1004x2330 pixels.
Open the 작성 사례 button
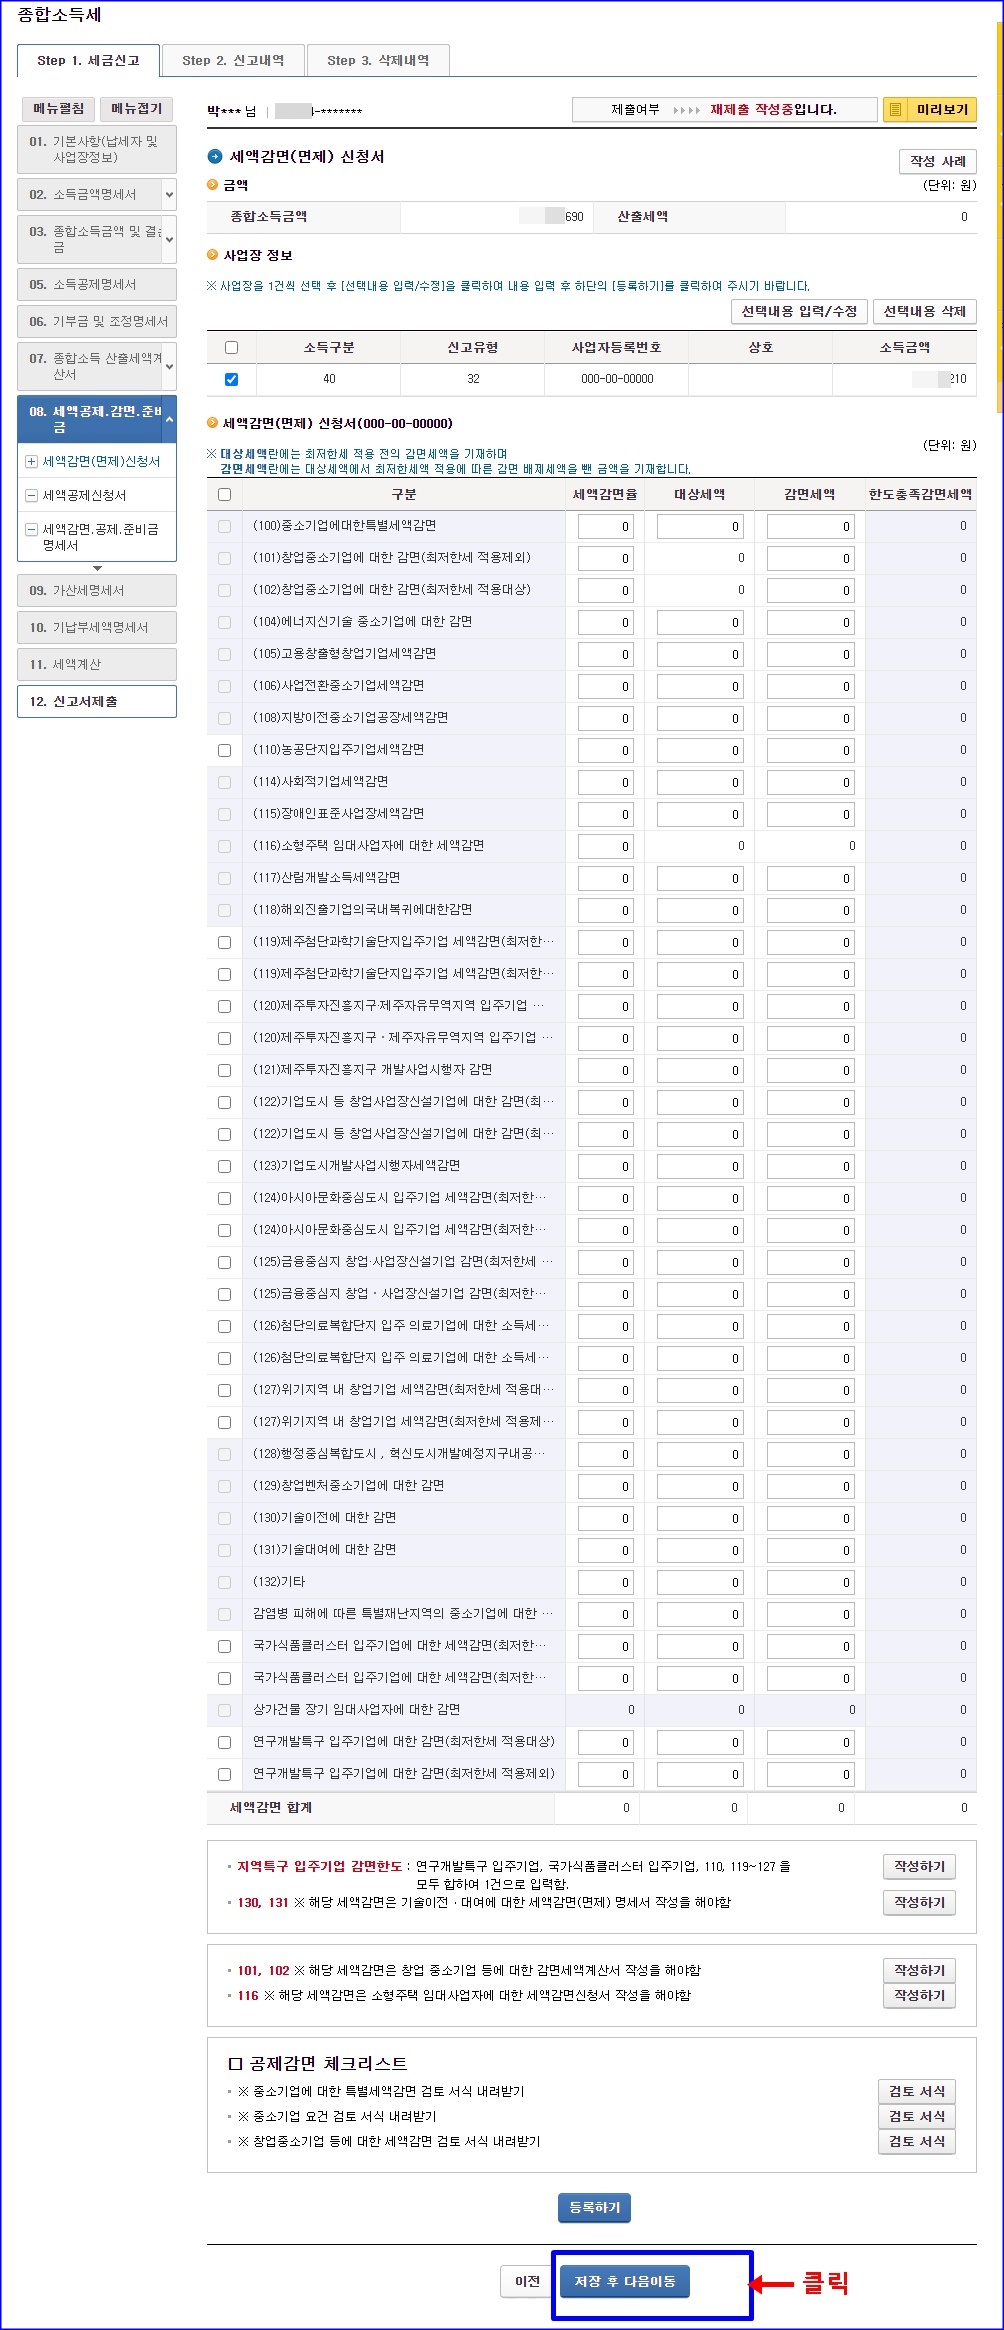click(x=937, y=162)
